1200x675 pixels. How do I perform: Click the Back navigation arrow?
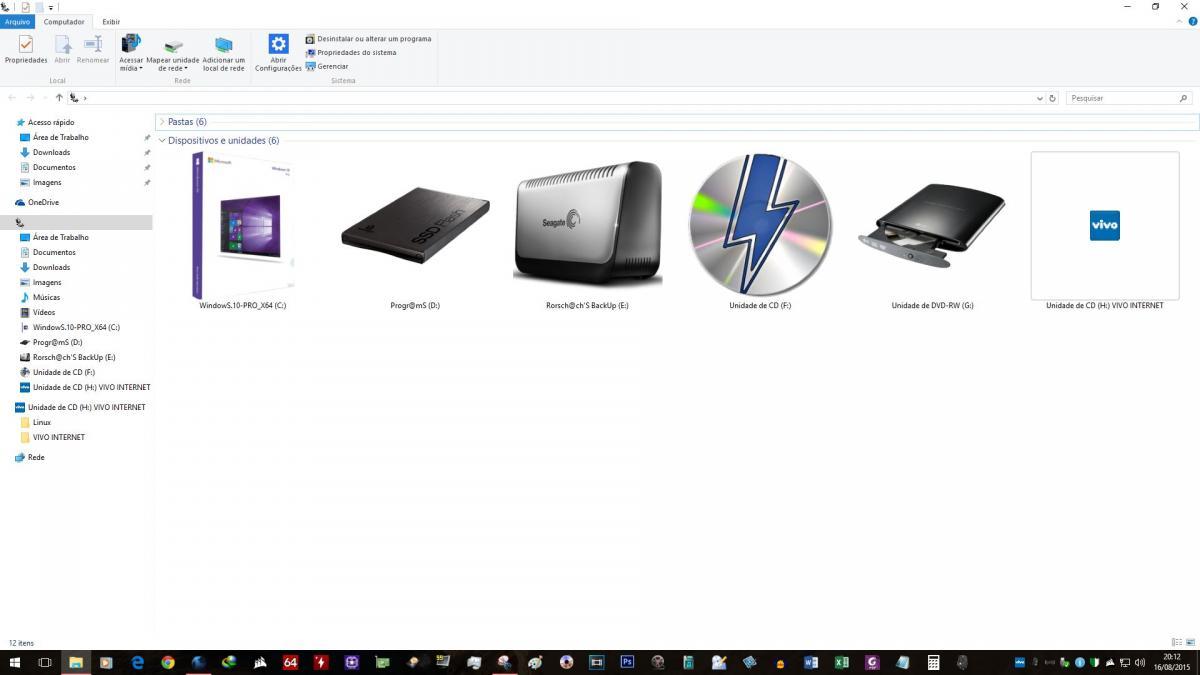[x=12, y=98]
